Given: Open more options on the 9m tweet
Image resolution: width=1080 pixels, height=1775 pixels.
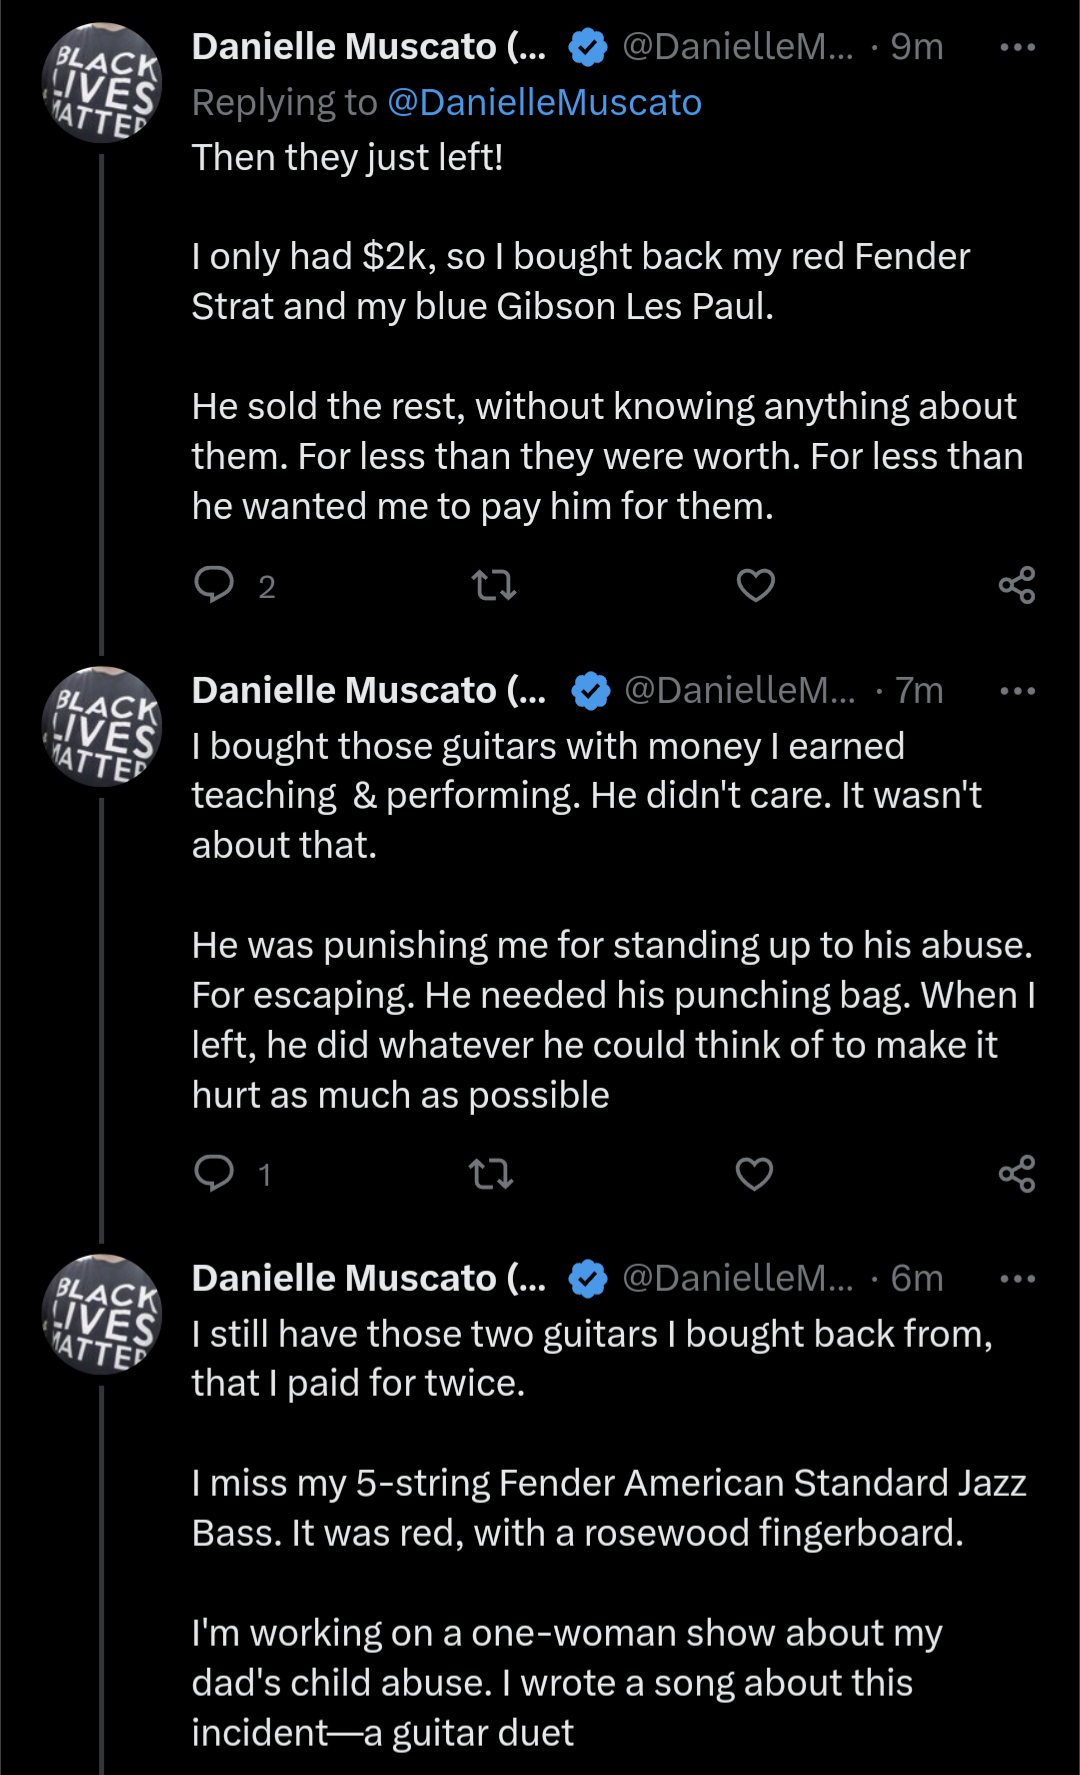Looking at the screenshot, I should (1017, 47).
